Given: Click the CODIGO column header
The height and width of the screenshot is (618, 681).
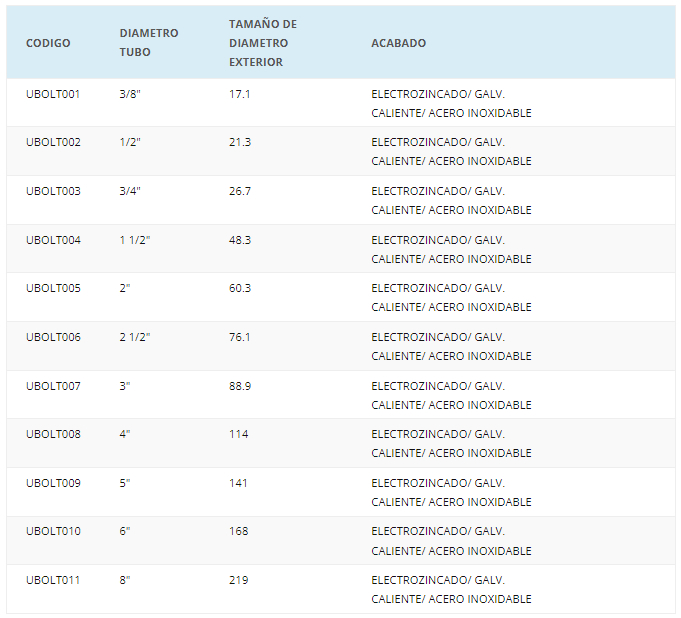Looking at the screenshot, I should coord(48,43).
